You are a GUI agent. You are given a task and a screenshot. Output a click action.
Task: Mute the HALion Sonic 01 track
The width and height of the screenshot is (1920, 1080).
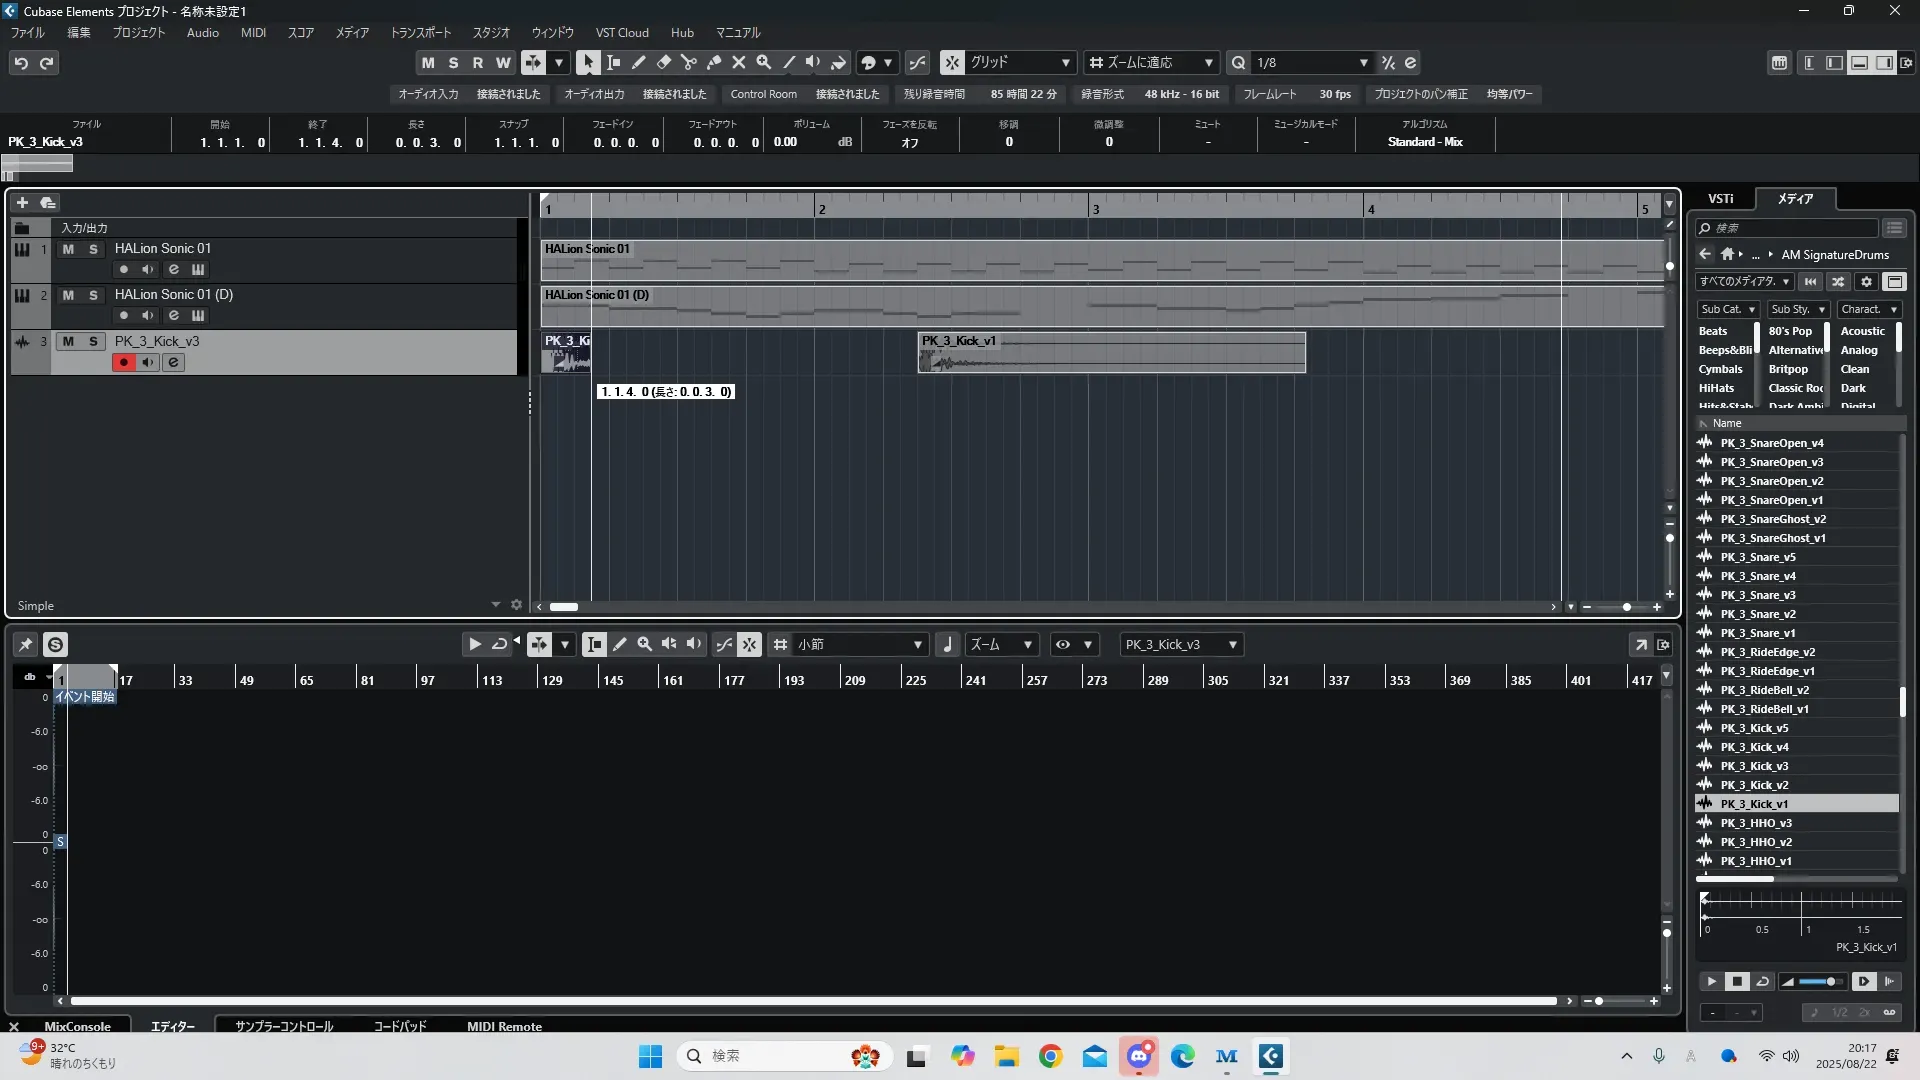(68, 249)
